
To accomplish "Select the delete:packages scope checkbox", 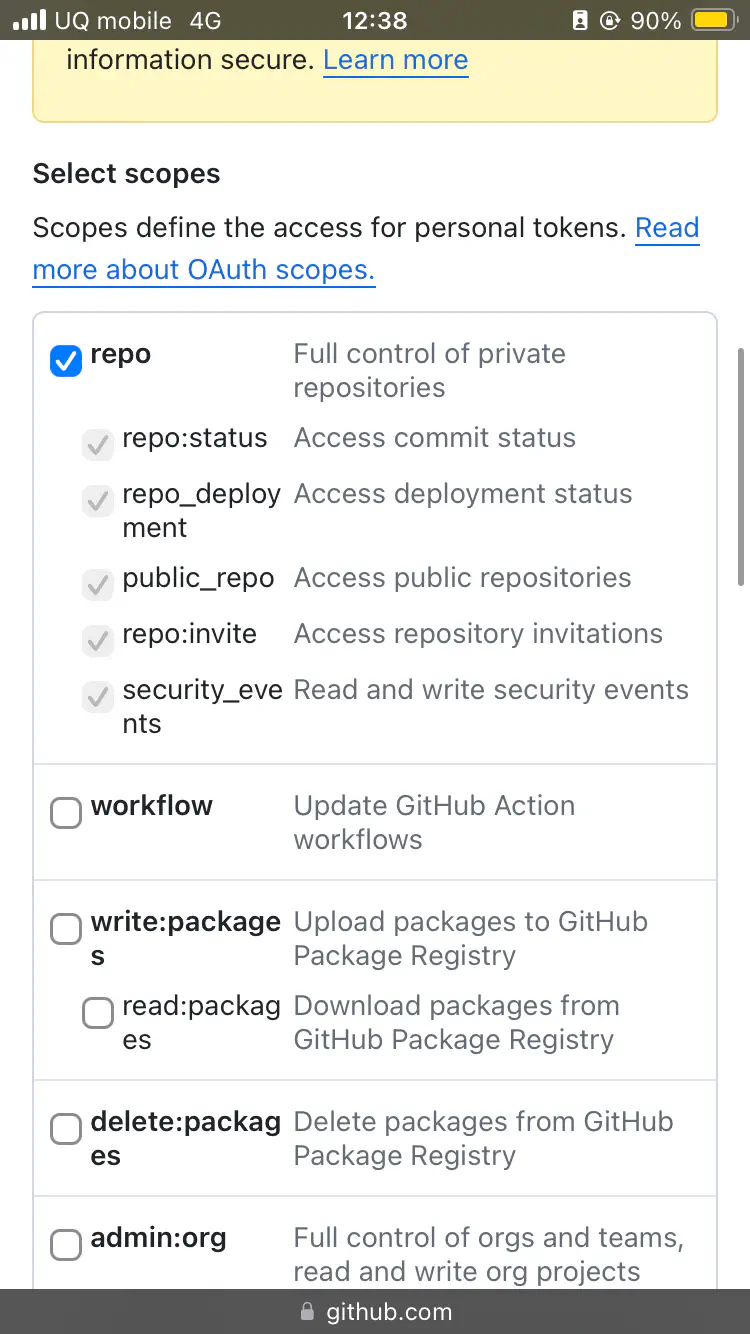I will (x=66, y=1129).
